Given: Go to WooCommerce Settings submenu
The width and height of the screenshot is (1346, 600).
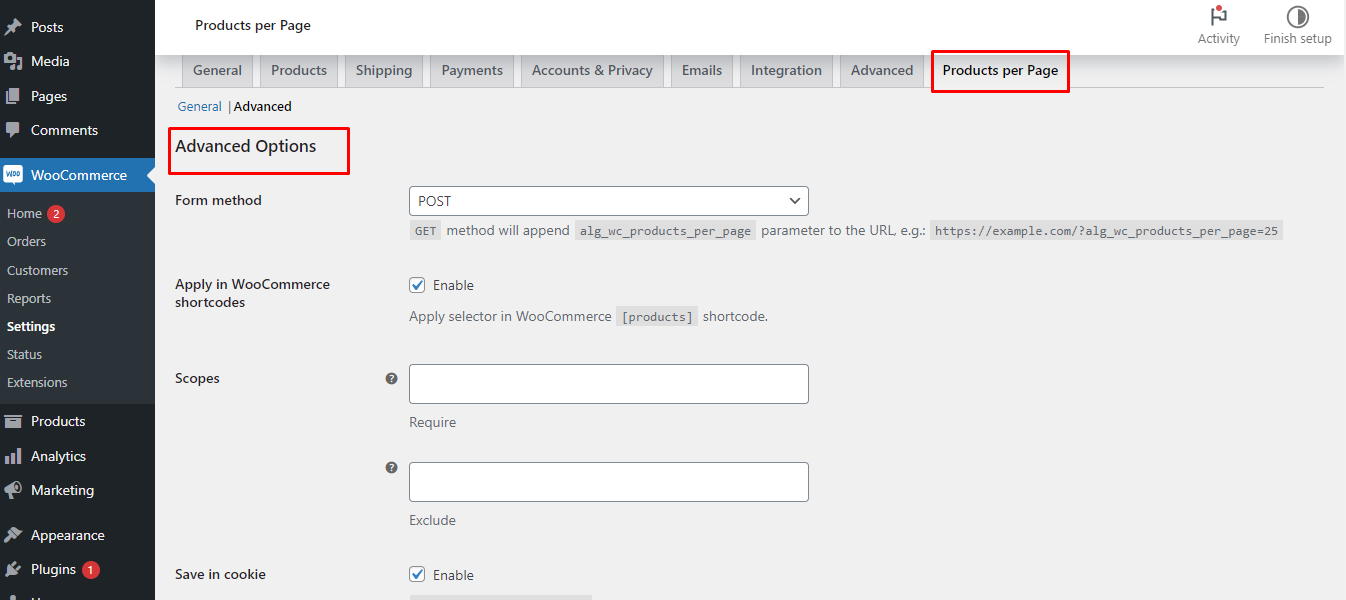Looking at the screenshot, I should pos(31,326).
